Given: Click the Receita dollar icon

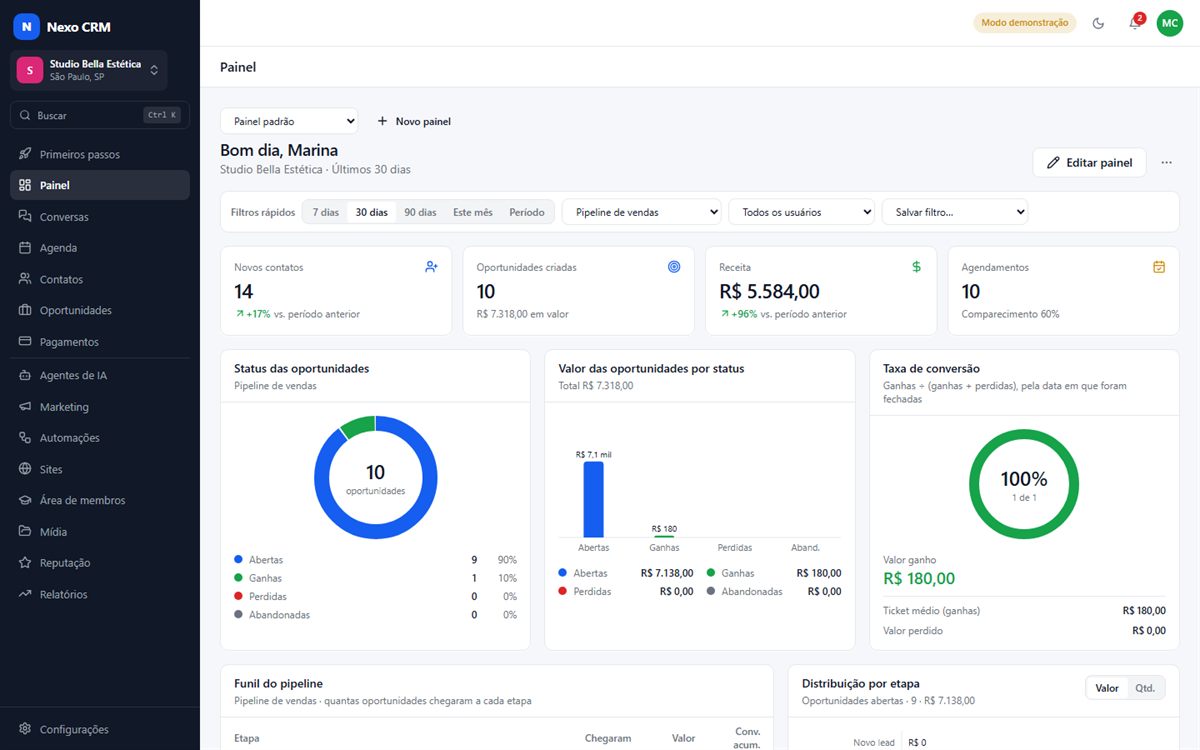Looking at the screenshot, I should pos(916,267).
